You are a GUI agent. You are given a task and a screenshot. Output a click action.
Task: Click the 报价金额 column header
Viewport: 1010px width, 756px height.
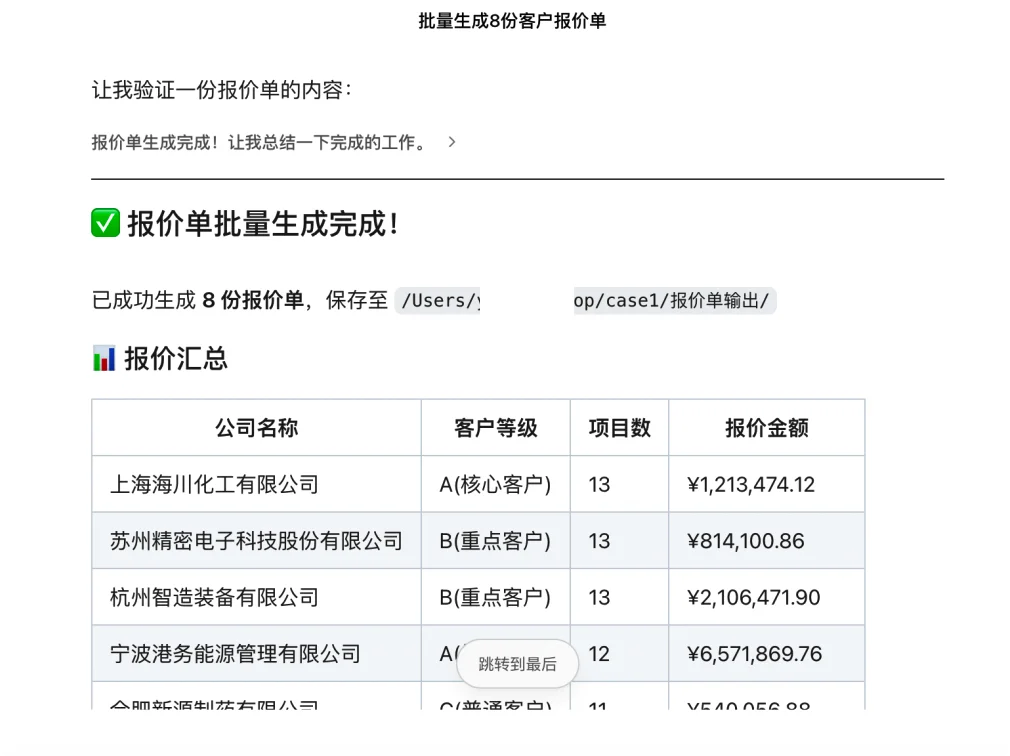[766, 428]
